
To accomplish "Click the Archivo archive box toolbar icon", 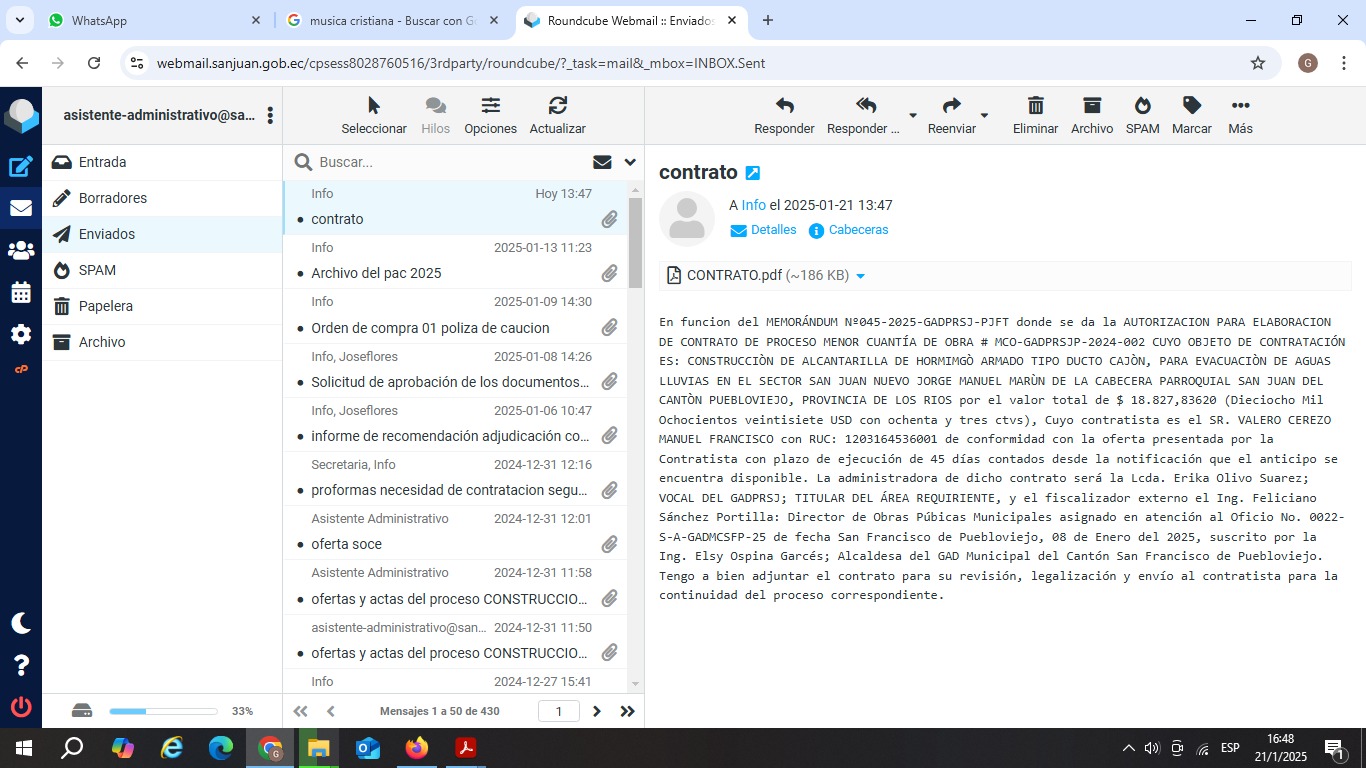I will tap(1091, 106).
